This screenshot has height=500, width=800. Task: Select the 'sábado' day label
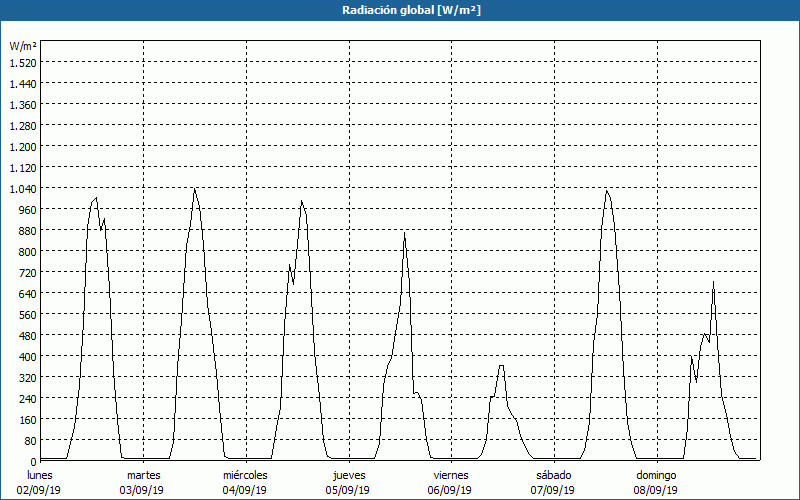tap(554, 475)
